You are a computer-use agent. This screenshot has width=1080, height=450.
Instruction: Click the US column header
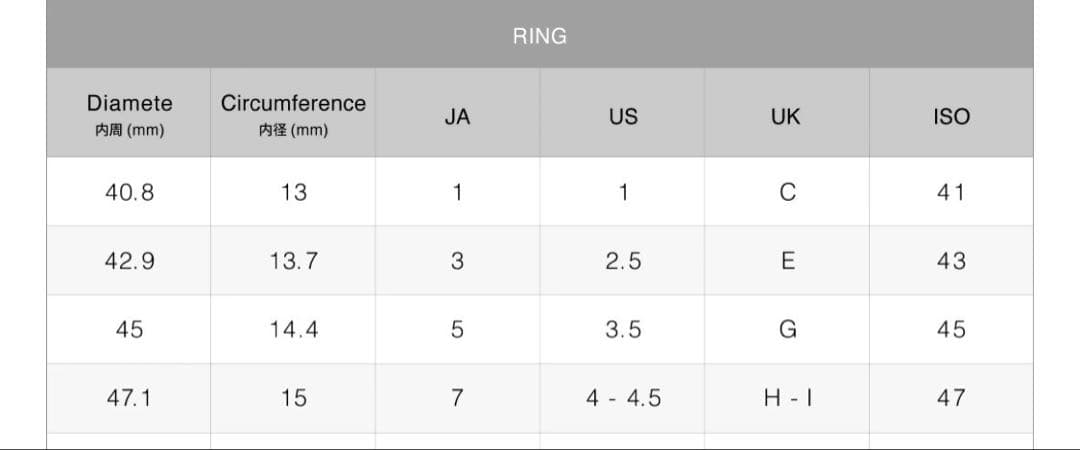click(x=622, y=116)
